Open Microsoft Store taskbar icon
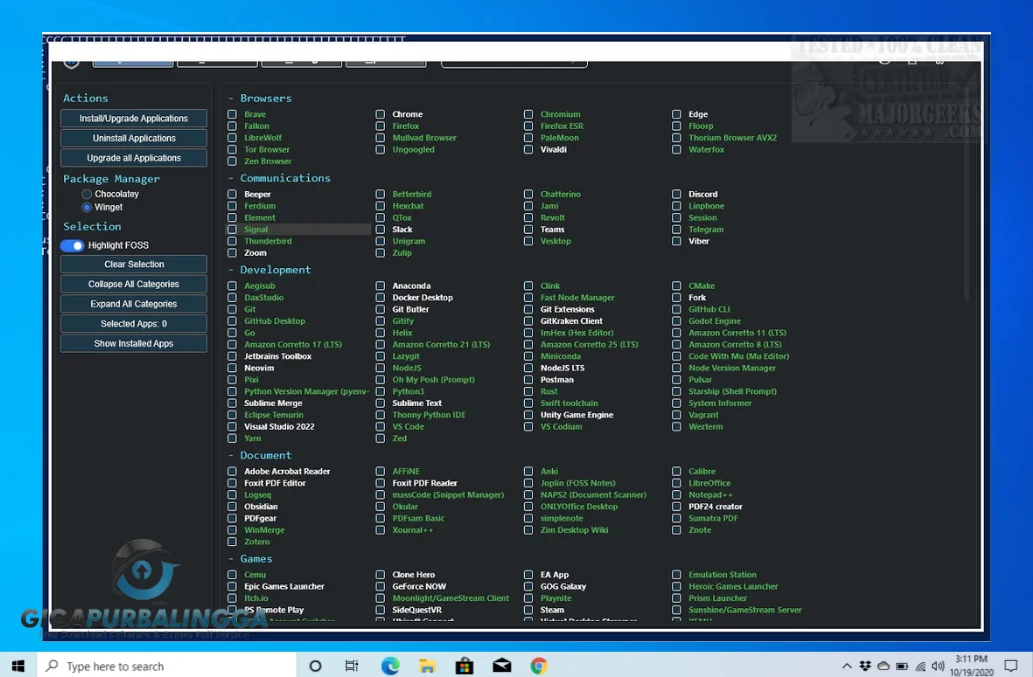 point(464,666)
